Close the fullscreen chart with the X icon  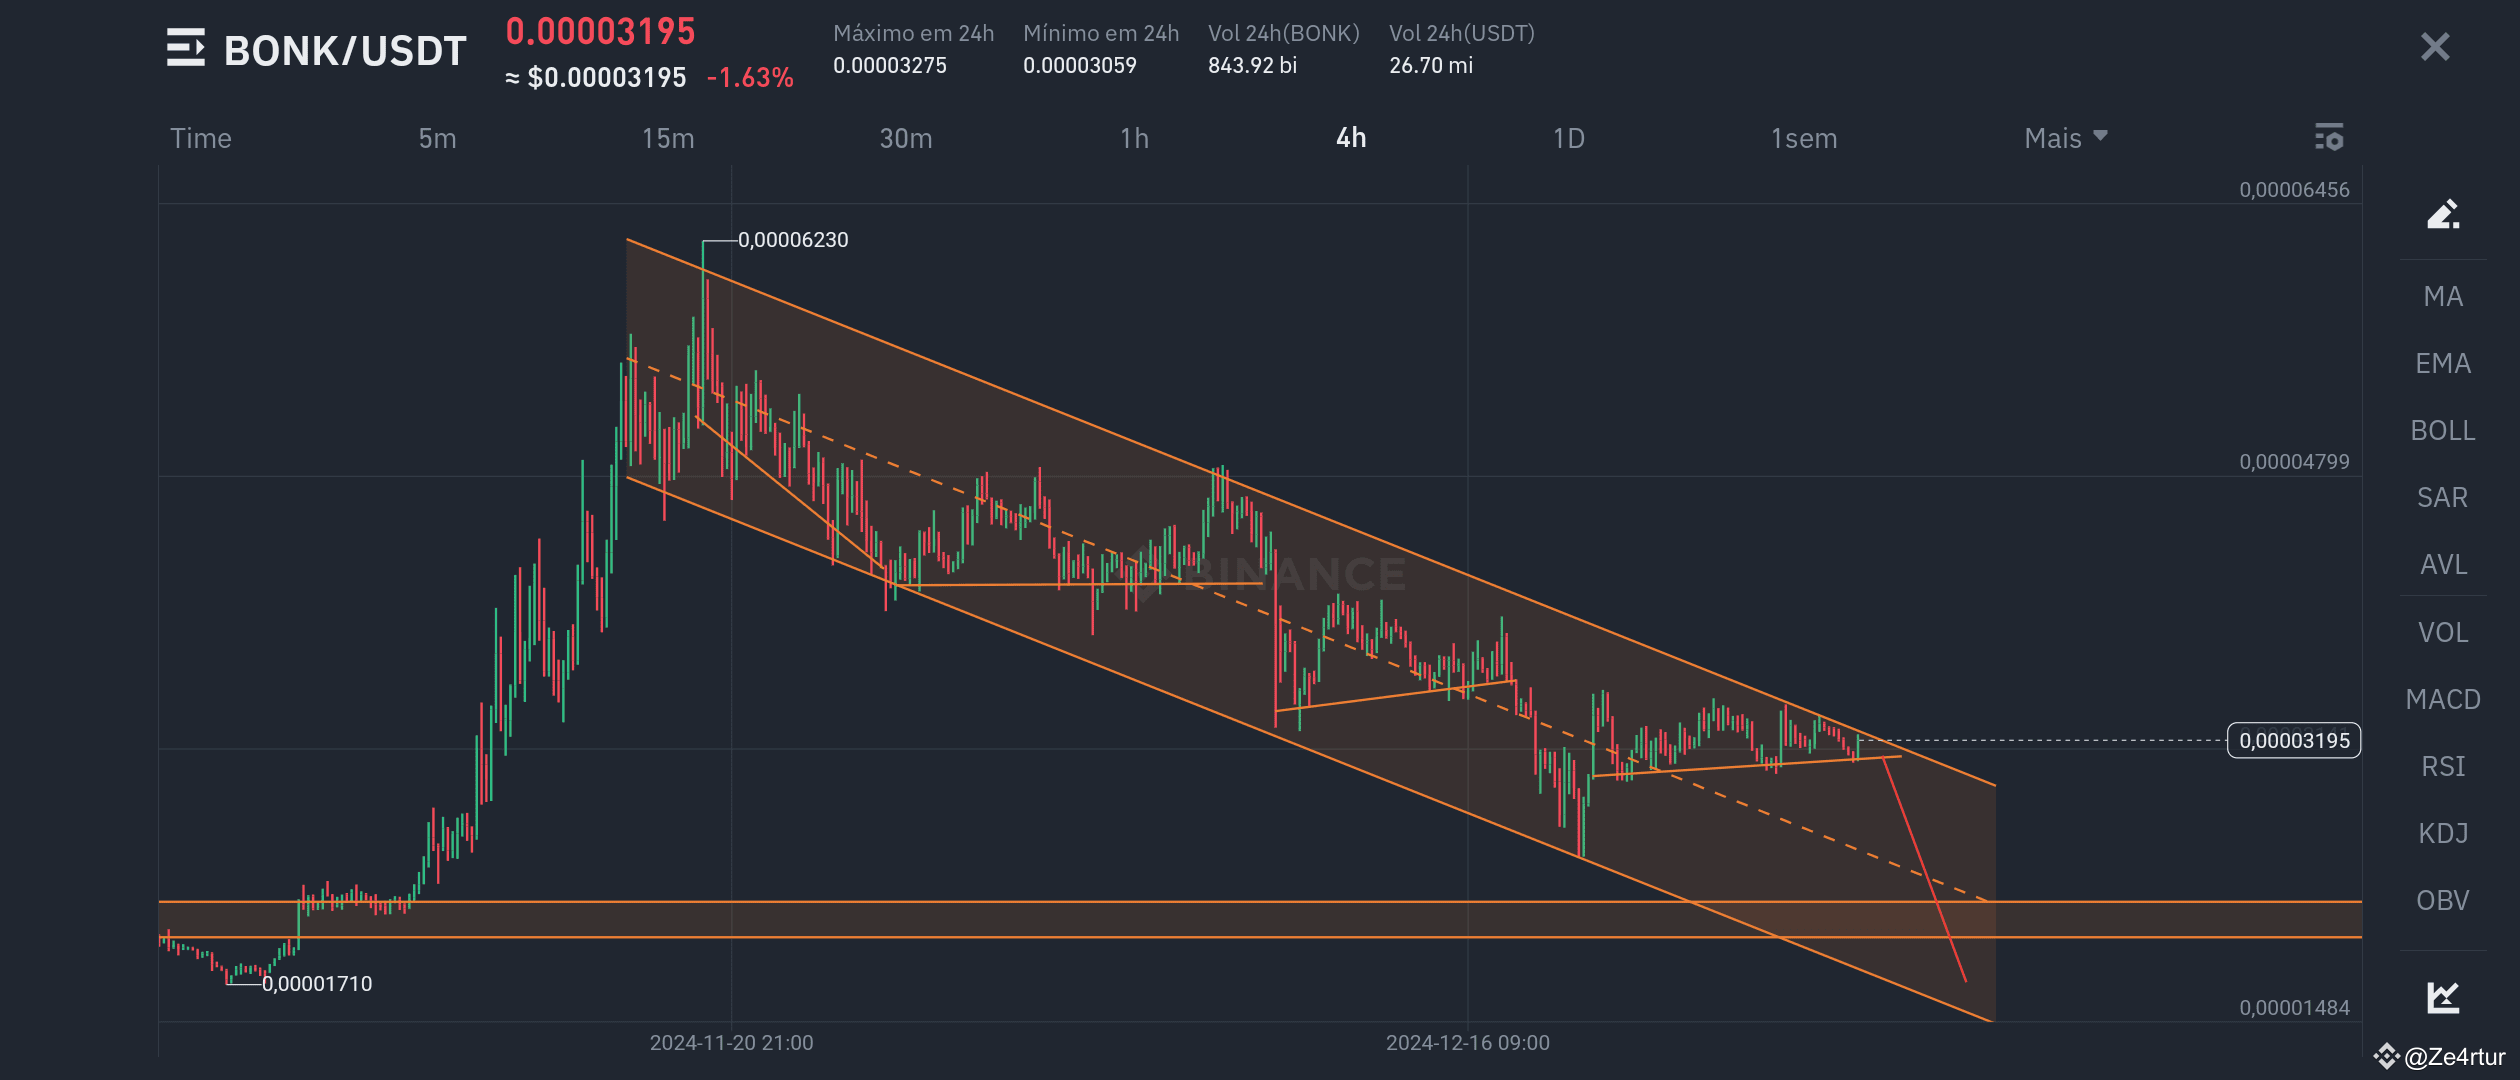(2434, 46)
